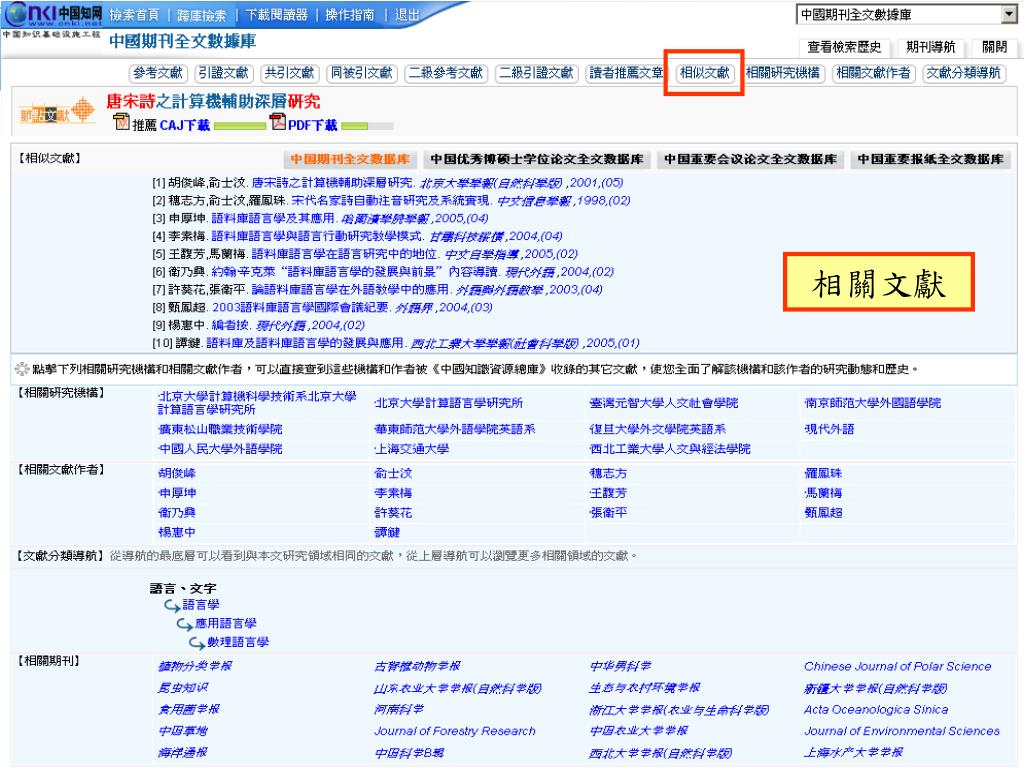Click the 節點文獻 logo graphic

coord(57,112)
